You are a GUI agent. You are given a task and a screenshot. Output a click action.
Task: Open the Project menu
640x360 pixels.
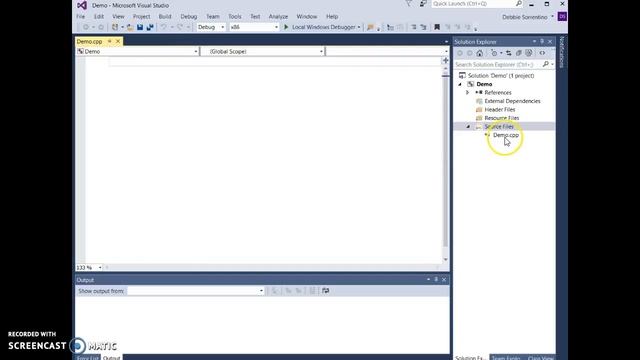pyautogui.click(x=142, y=17)
